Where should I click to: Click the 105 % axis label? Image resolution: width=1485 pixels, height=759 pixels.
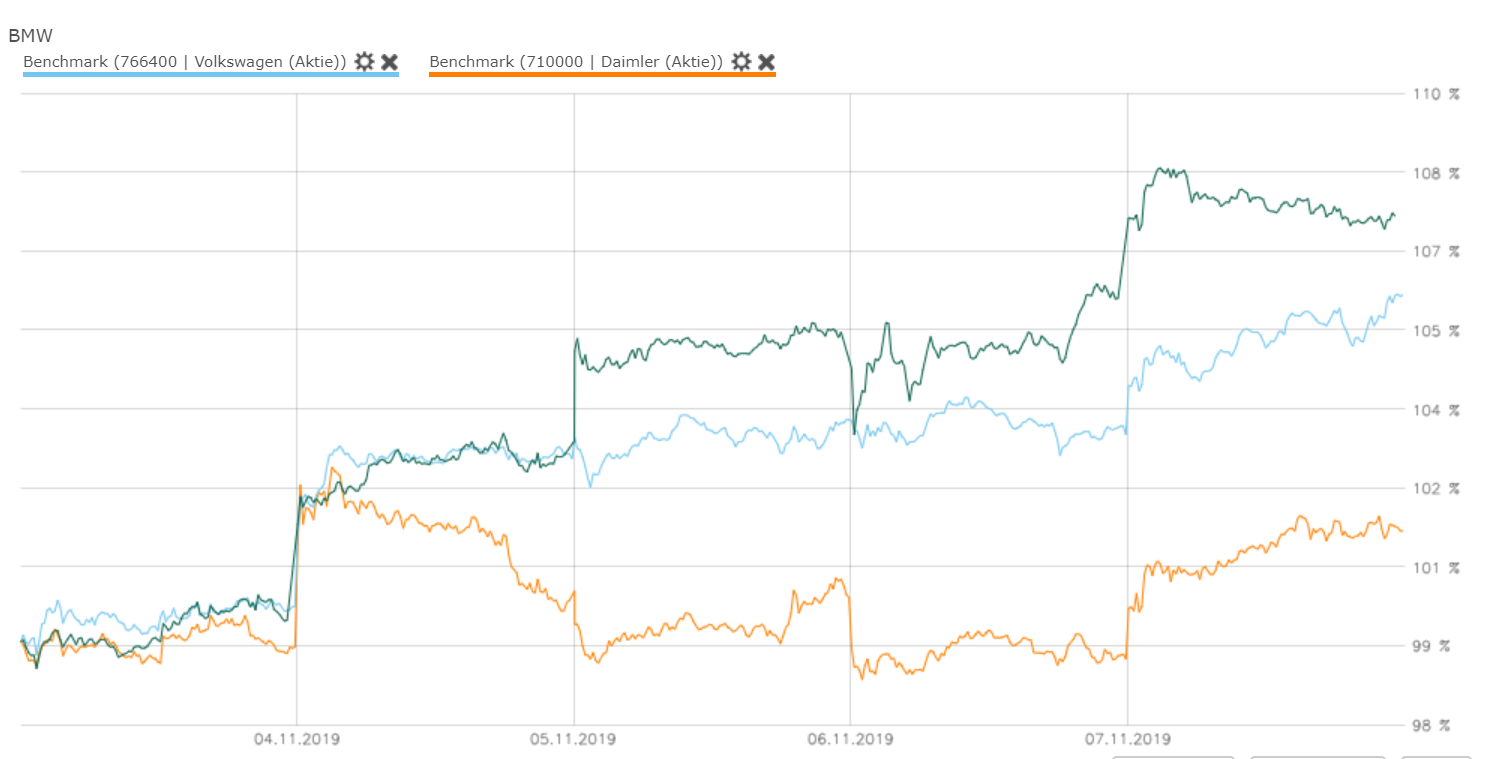pos(1435,330)
